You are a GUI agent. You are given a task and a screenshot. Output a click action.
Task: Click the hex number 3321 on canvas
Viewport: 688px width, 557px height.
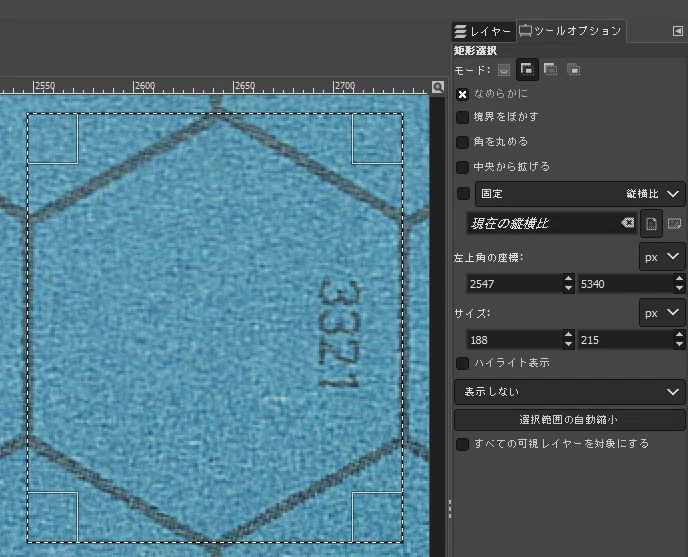[x=339, y=335]
